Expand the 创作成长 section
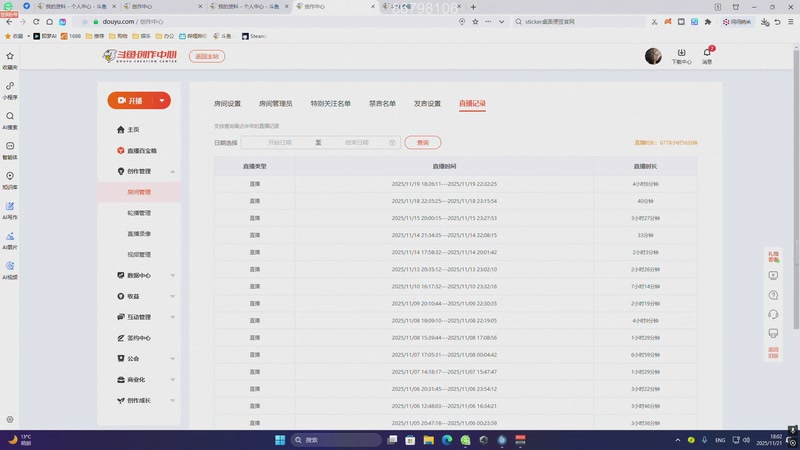This screenshot has width=800, height=450. pyautogui.click(x=172, y=401)
